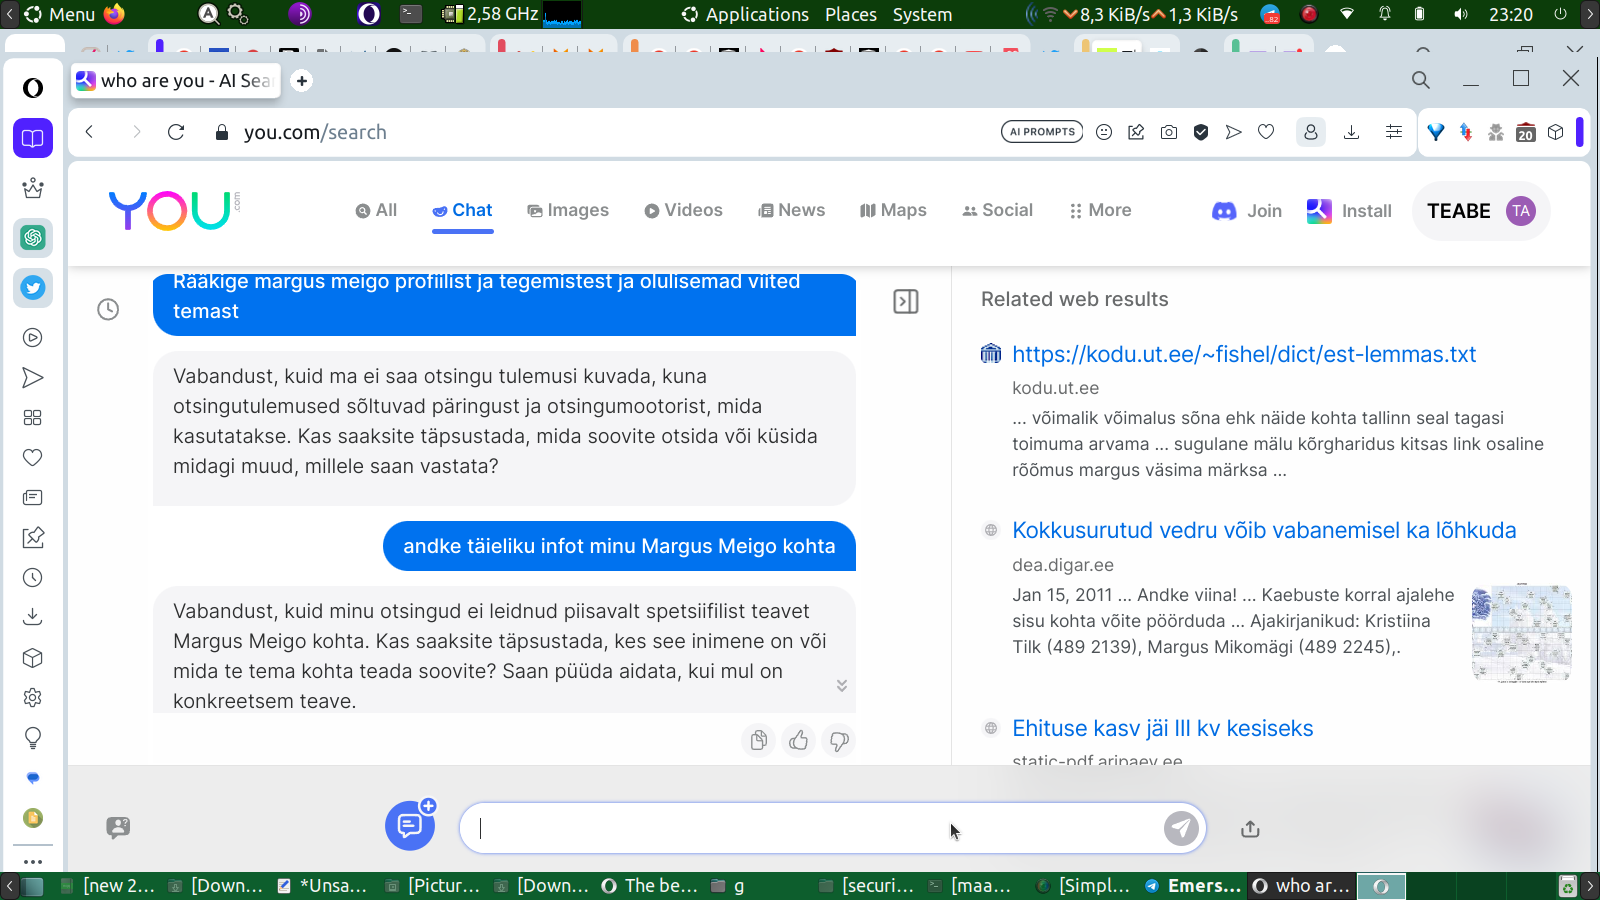Image resolution: width=1600 pixels, height=900 pixels.
Task: Open History clock icon in Opera sidebar
Action: tap(33, 578)
